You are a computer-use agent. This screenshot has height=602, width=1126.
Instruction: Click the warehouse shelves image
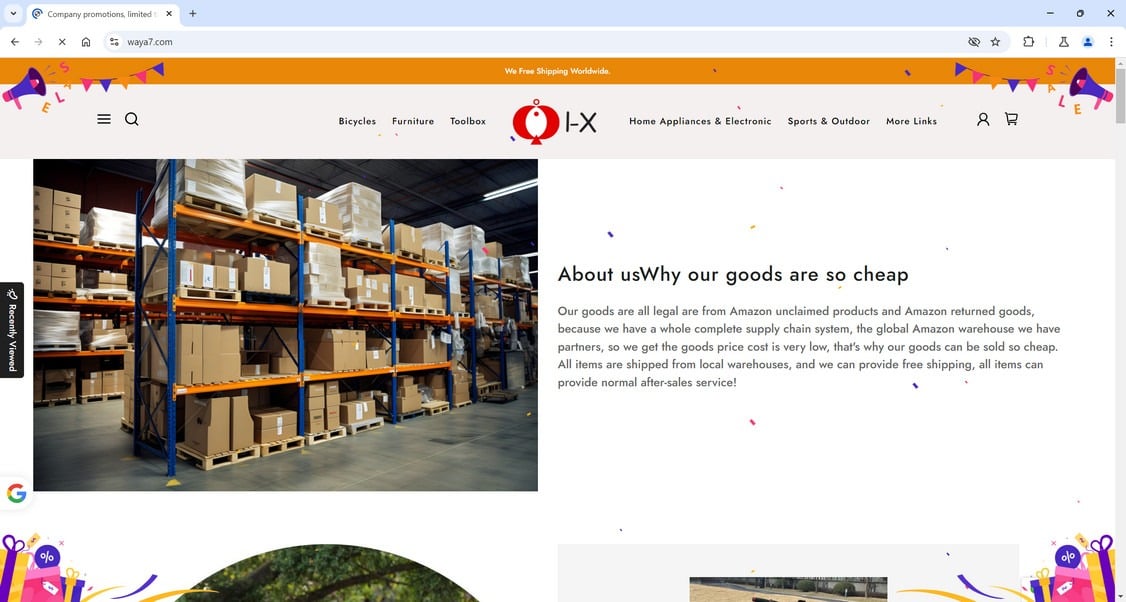coord(285,325)
